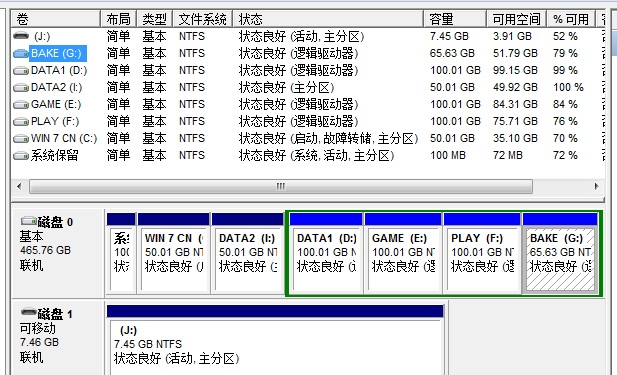Screen dimensions: 617x375
Task: Select the WIN 7 CN partition block on Disk 0
Action: (174, 253)
